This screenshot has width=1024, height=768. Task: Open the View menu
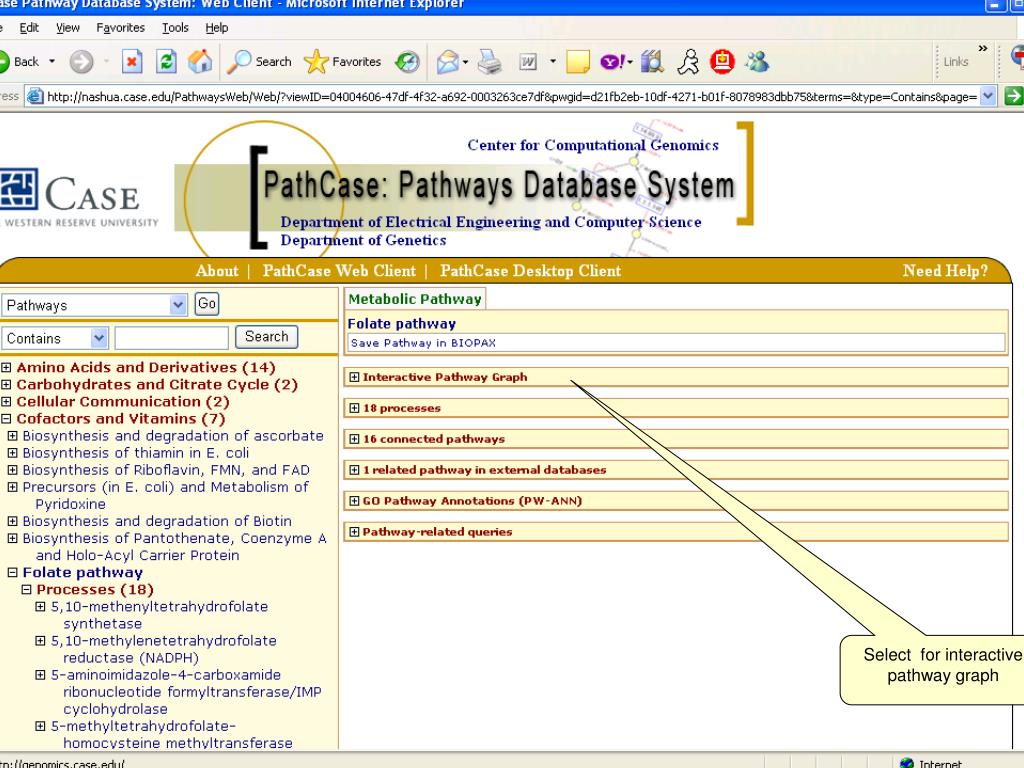tap(67, 27)
